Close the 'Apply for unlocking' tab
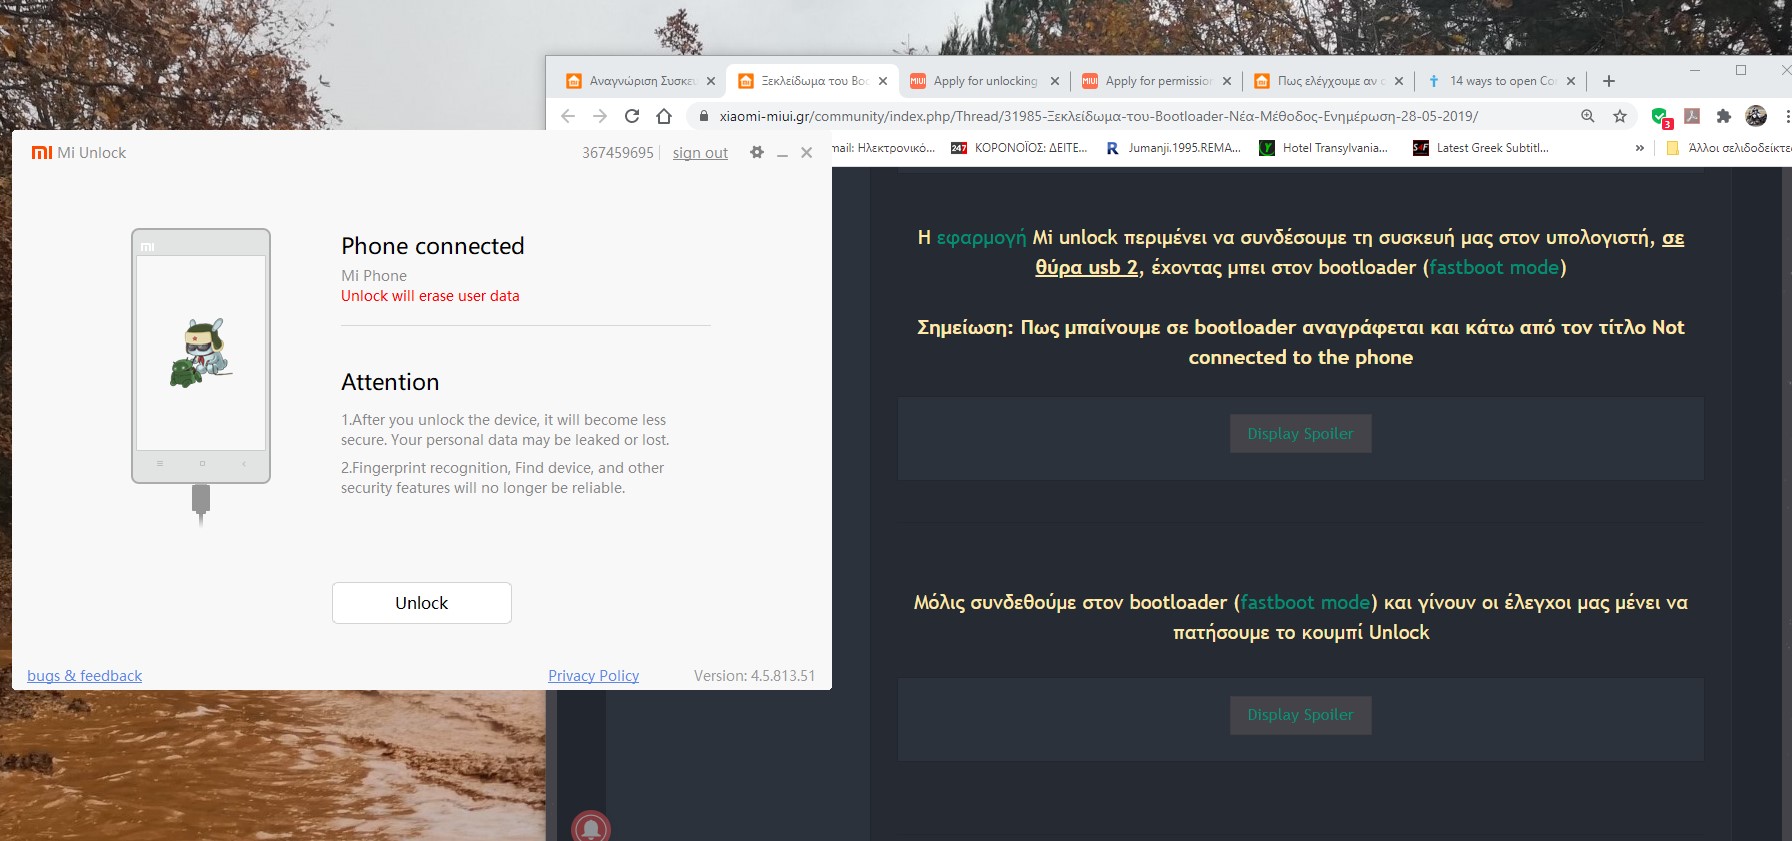Viewport: 1792px width, 841px height. pyautogui.click(x=1055, y=81)
